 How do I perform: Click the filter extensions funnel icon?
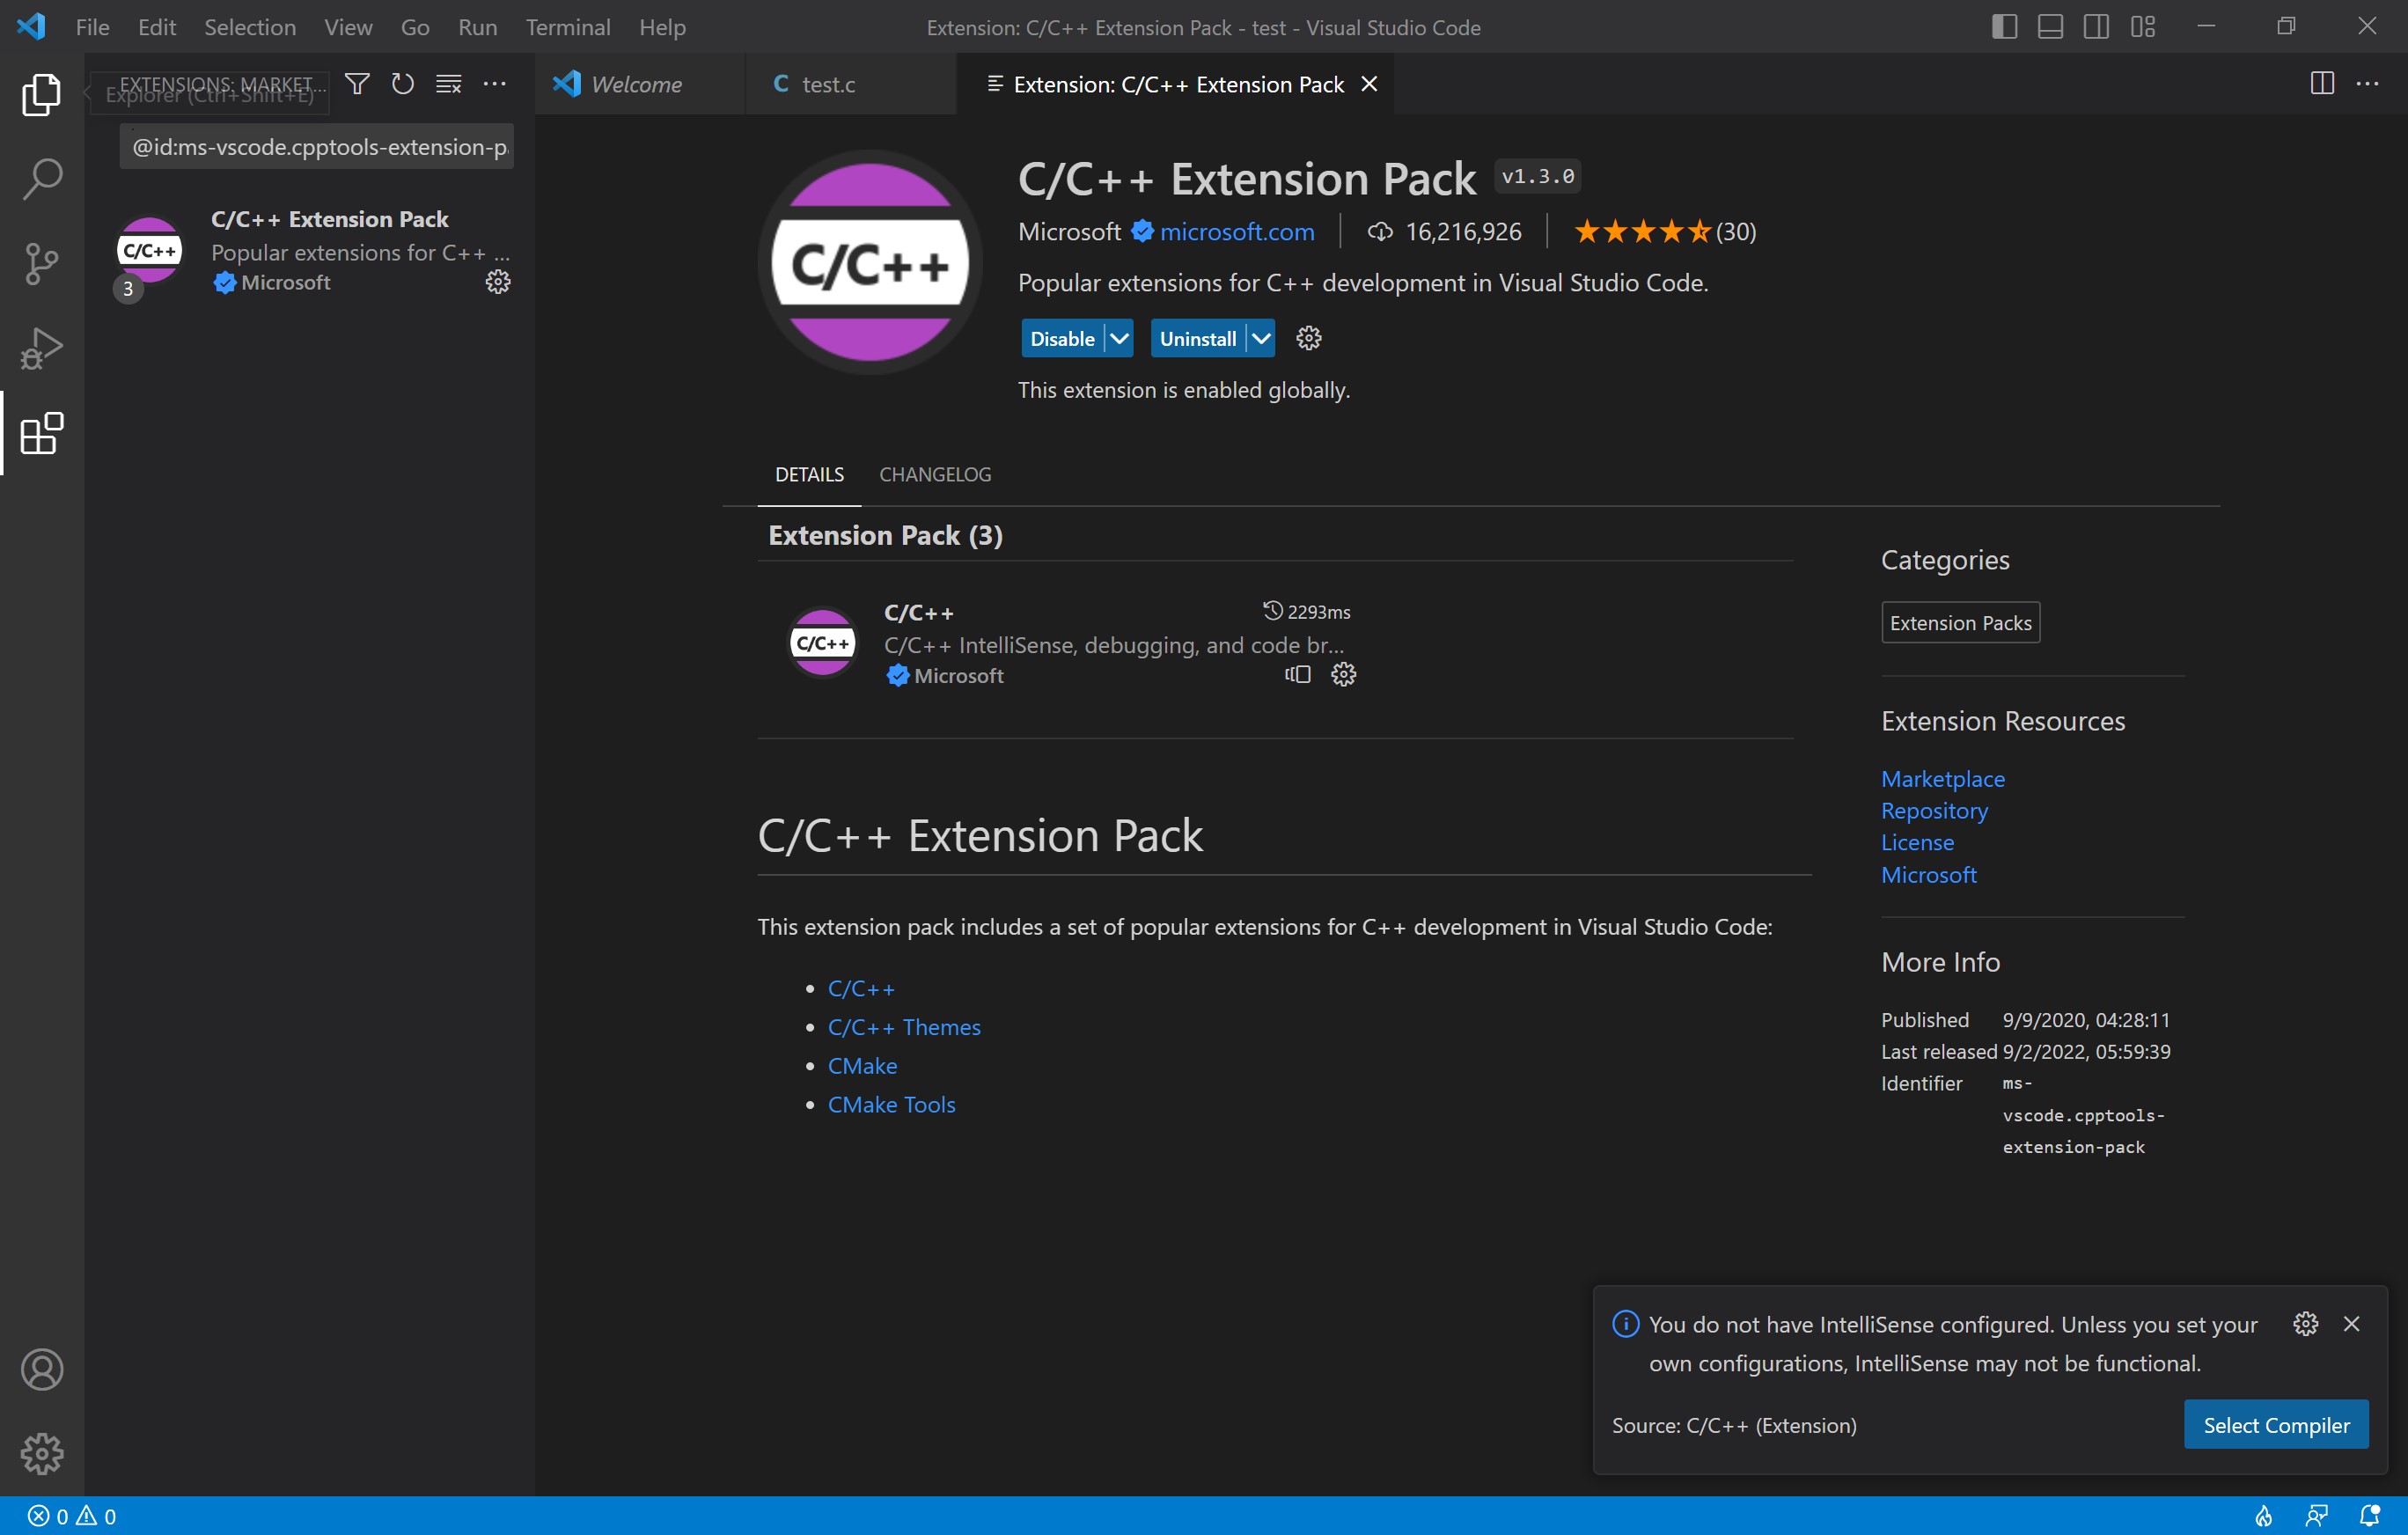pyautogui.click(x=357, y=84)
